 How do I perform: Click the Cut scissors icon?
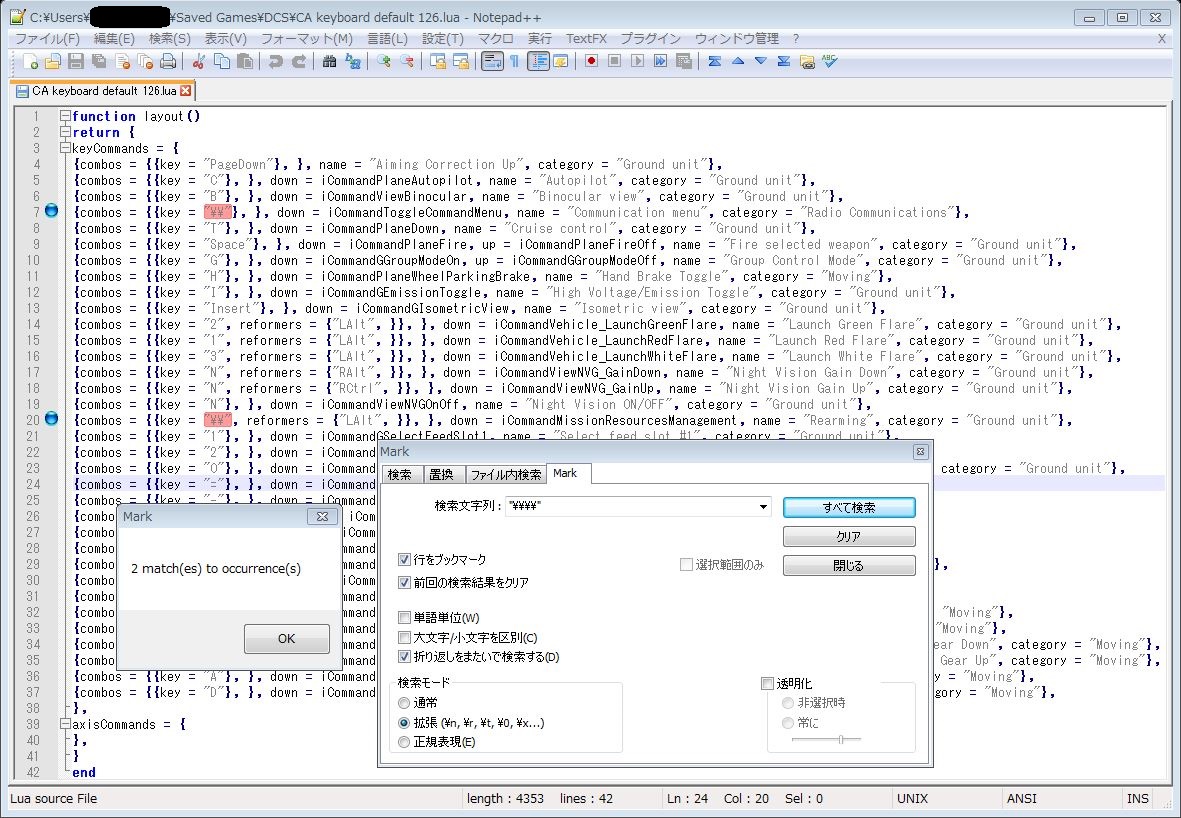click(199, 62)
